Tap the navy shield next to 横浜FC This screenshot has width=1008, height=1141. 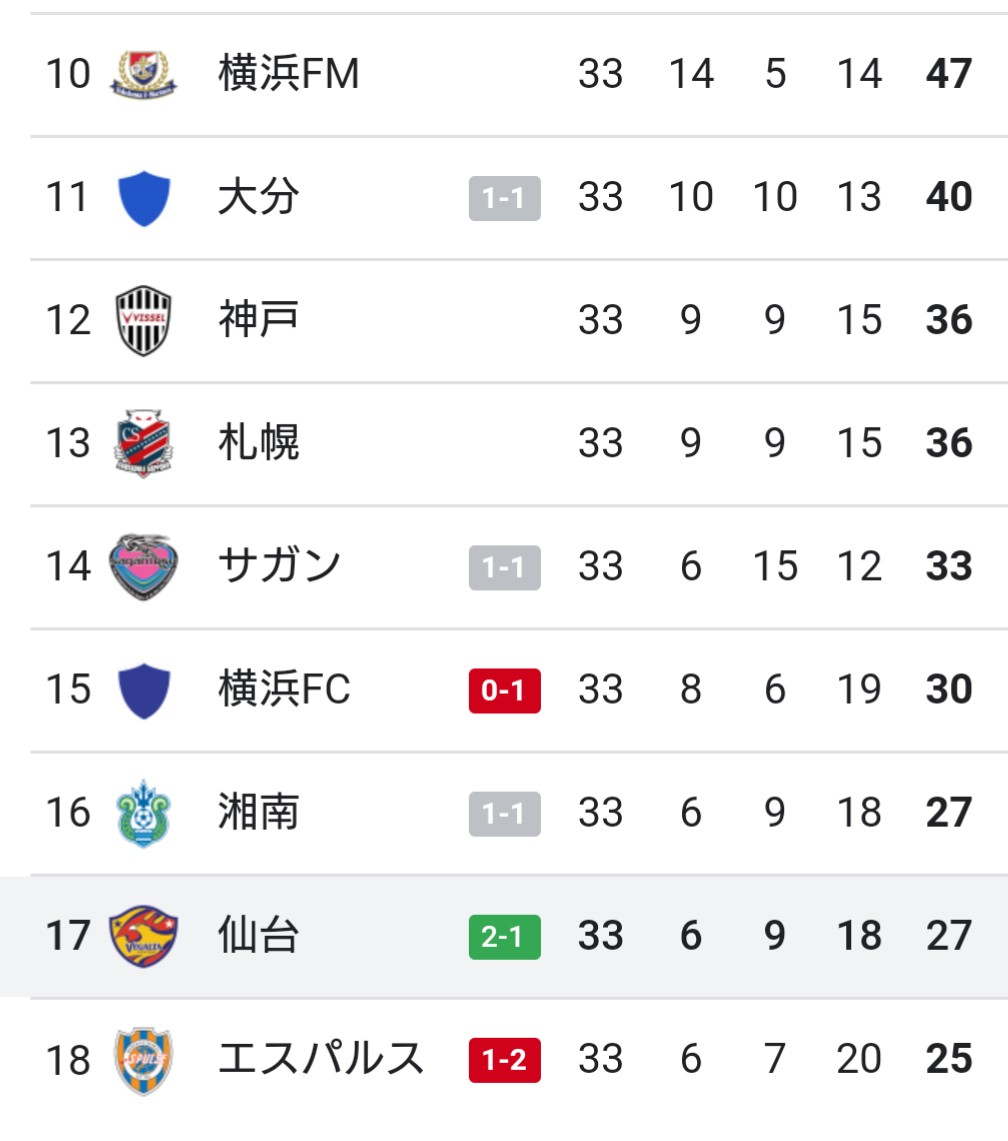144,690
